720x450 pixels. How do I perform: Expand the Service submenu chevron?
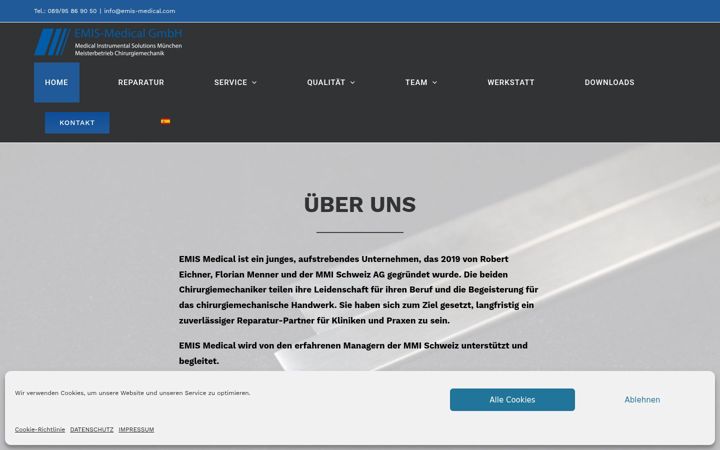(x=254, y=83)
